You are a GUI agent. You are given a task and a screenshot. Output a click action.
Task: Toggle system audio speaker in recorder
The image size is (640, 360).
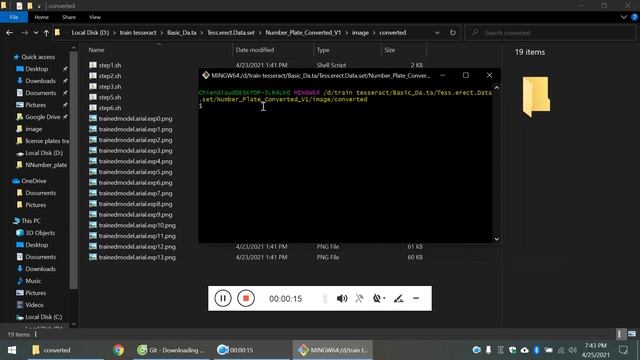point(342,298)
